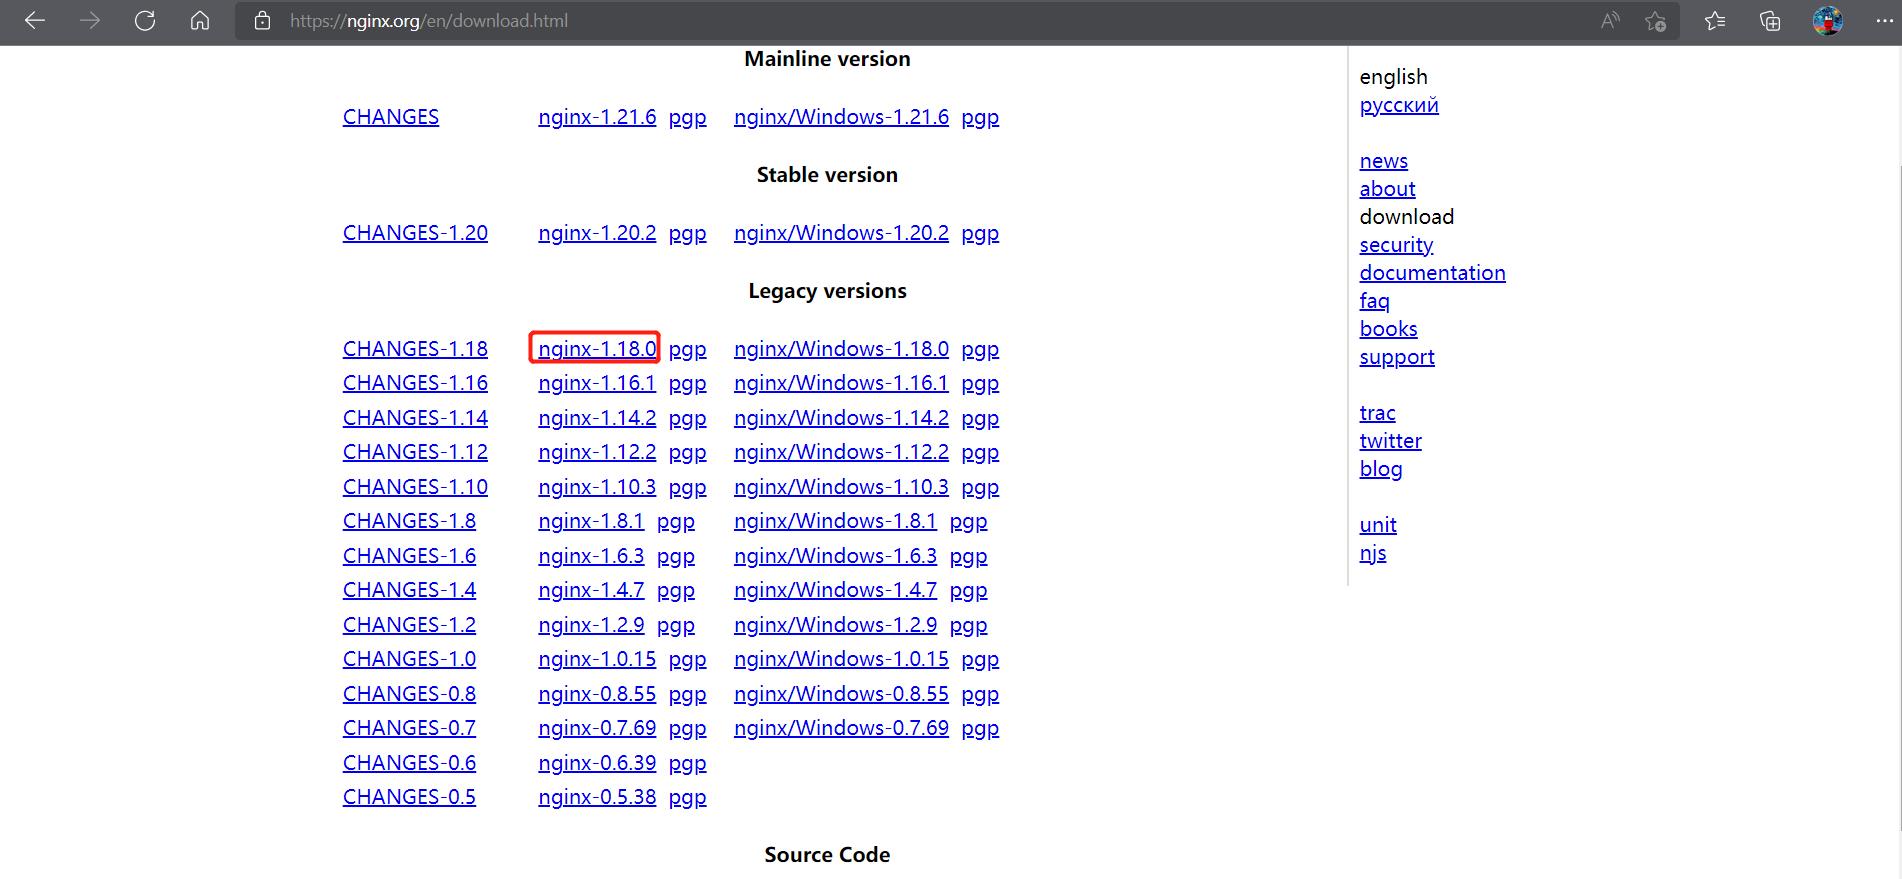Open CHANGES-1.10 link
Image resolution: width=1902 pixels, height=879 pixels.
(415, 487)
